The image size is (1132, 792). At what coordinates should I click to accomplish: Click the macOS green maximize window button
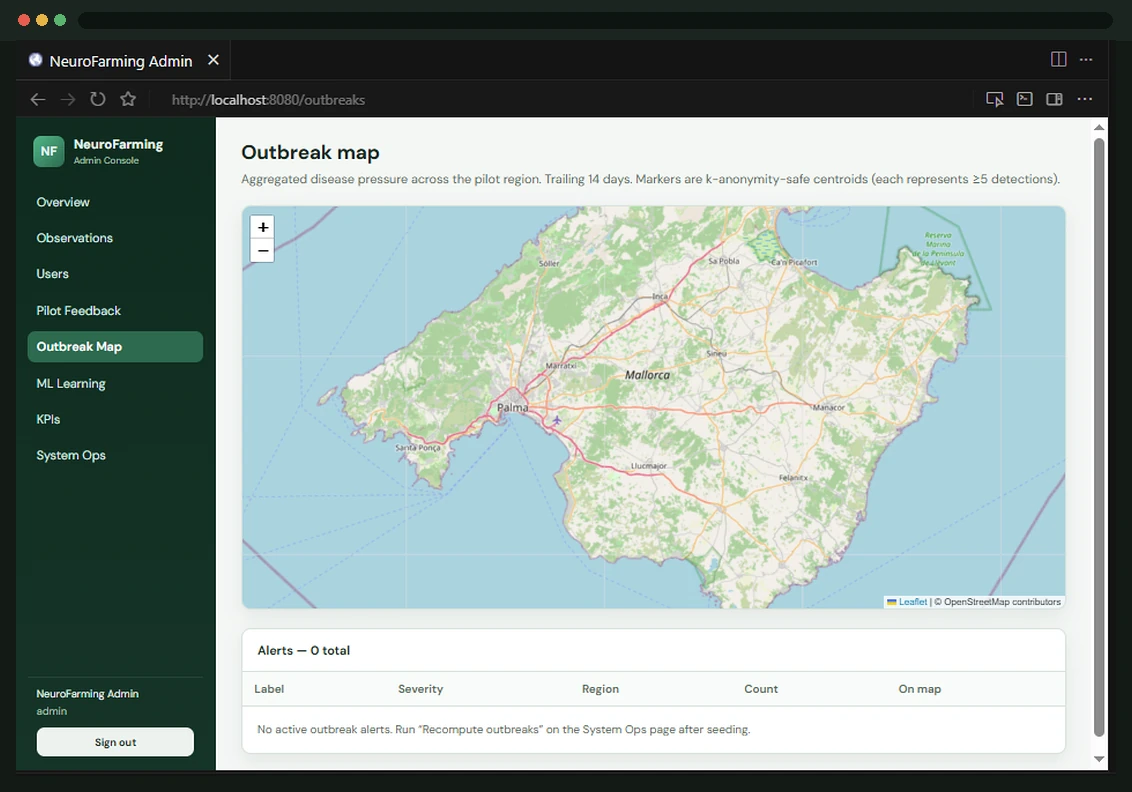60,19
